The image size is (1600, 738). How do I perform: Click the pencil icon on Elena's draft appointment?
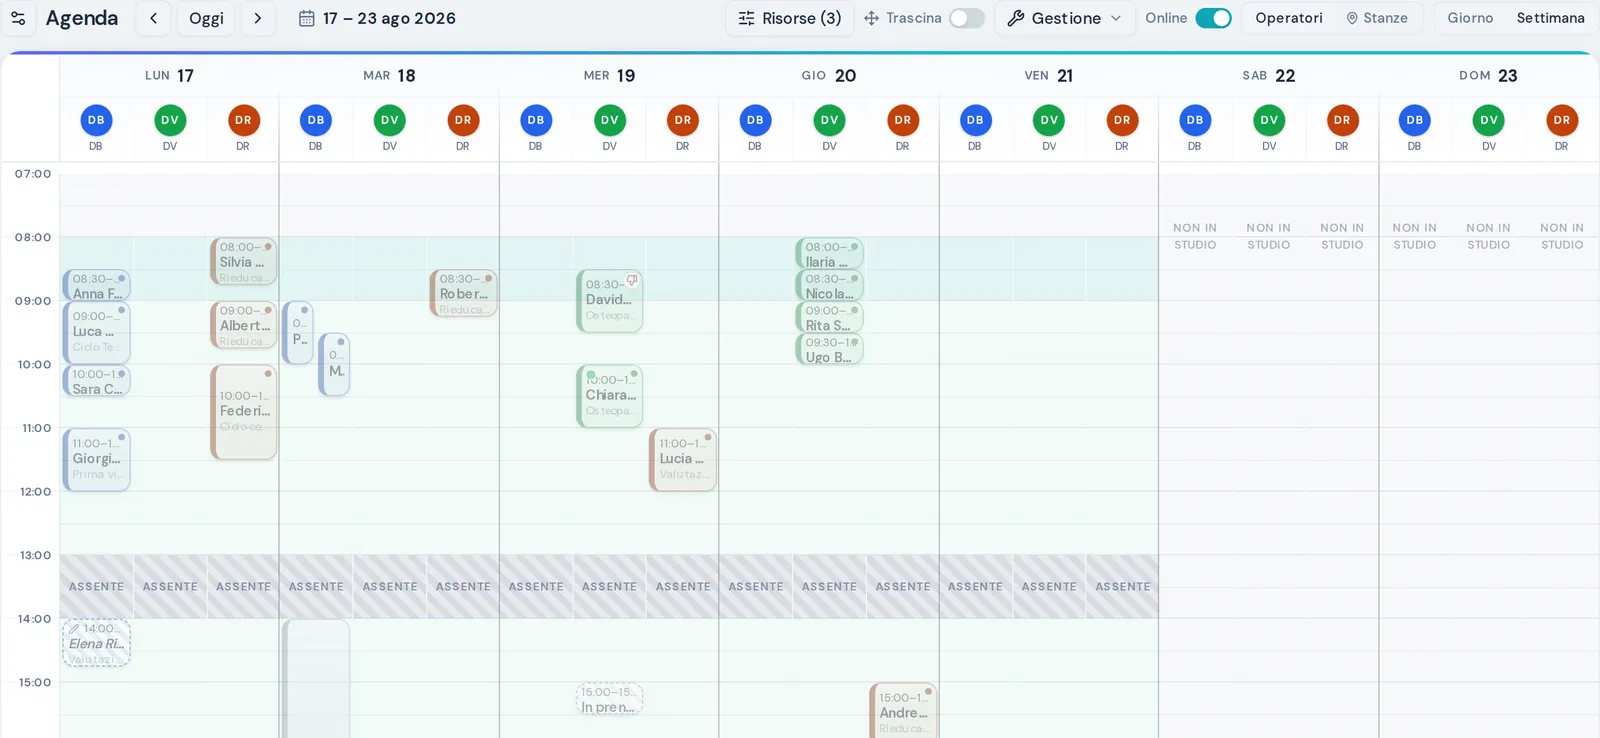tap(74, 629)
